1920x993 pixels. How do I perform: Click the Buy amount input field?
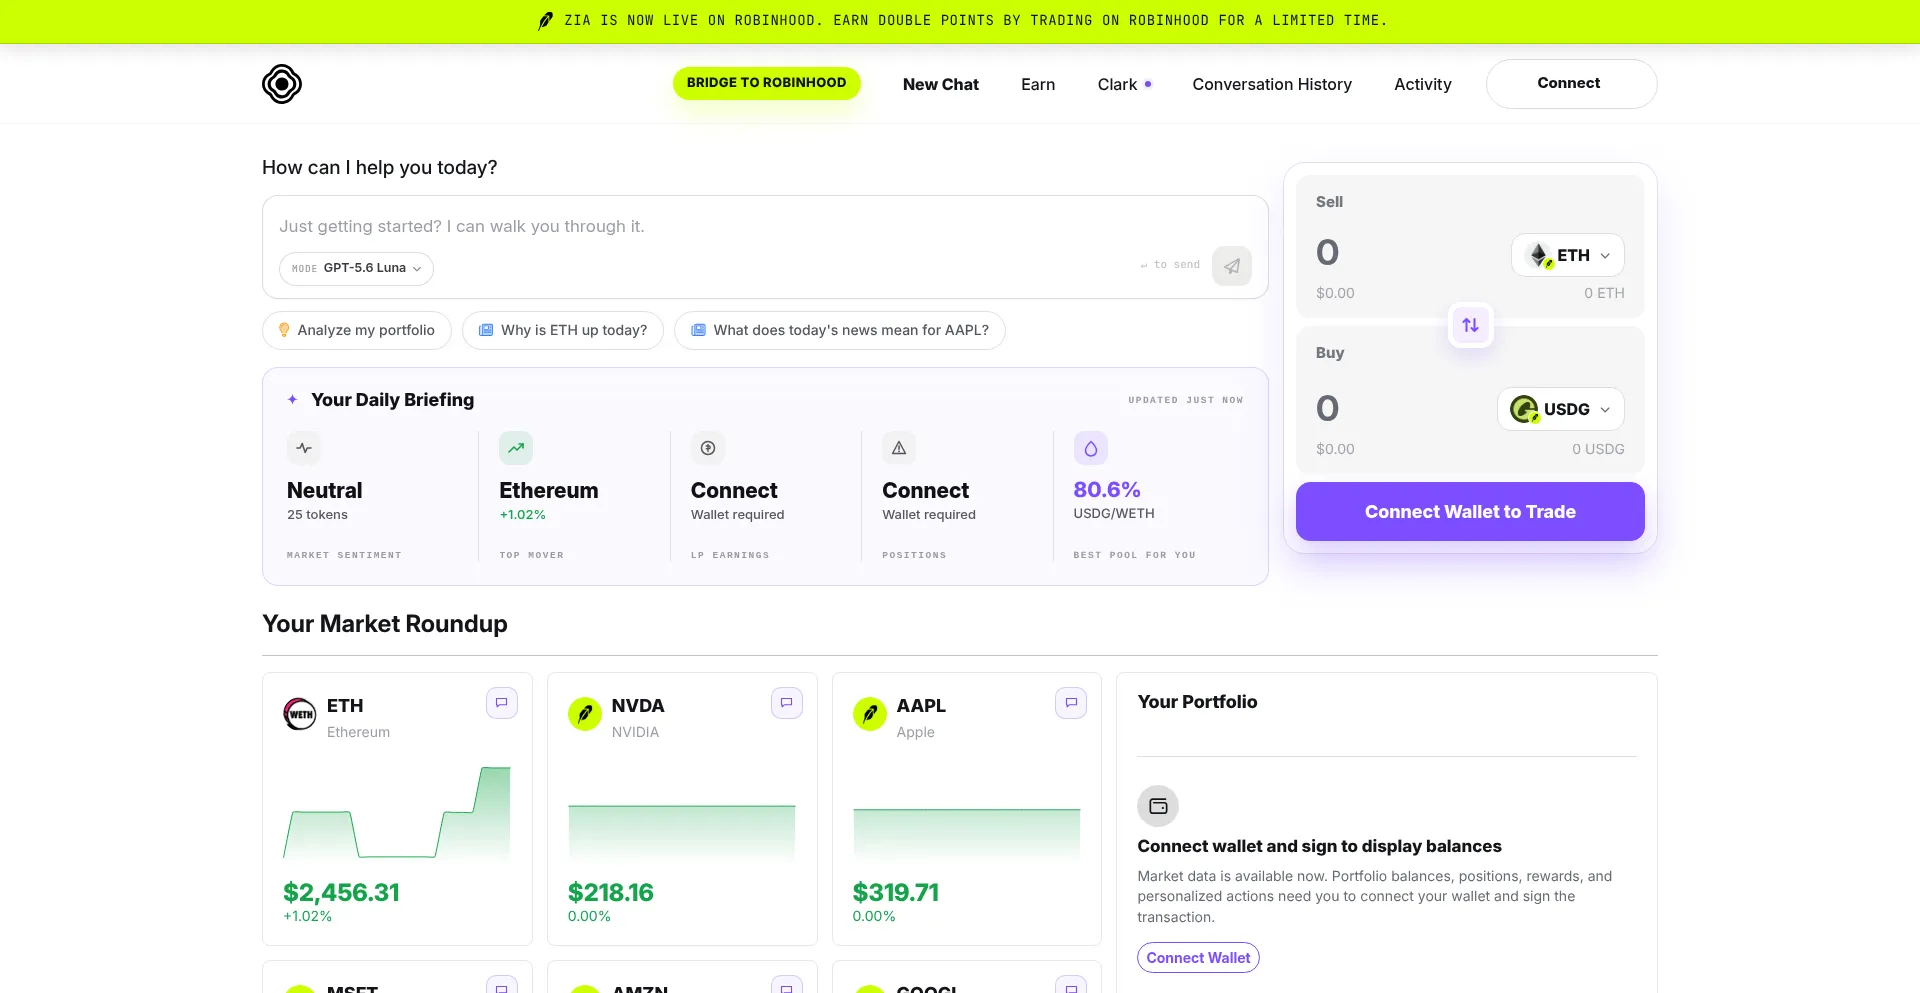(1400, 408)
